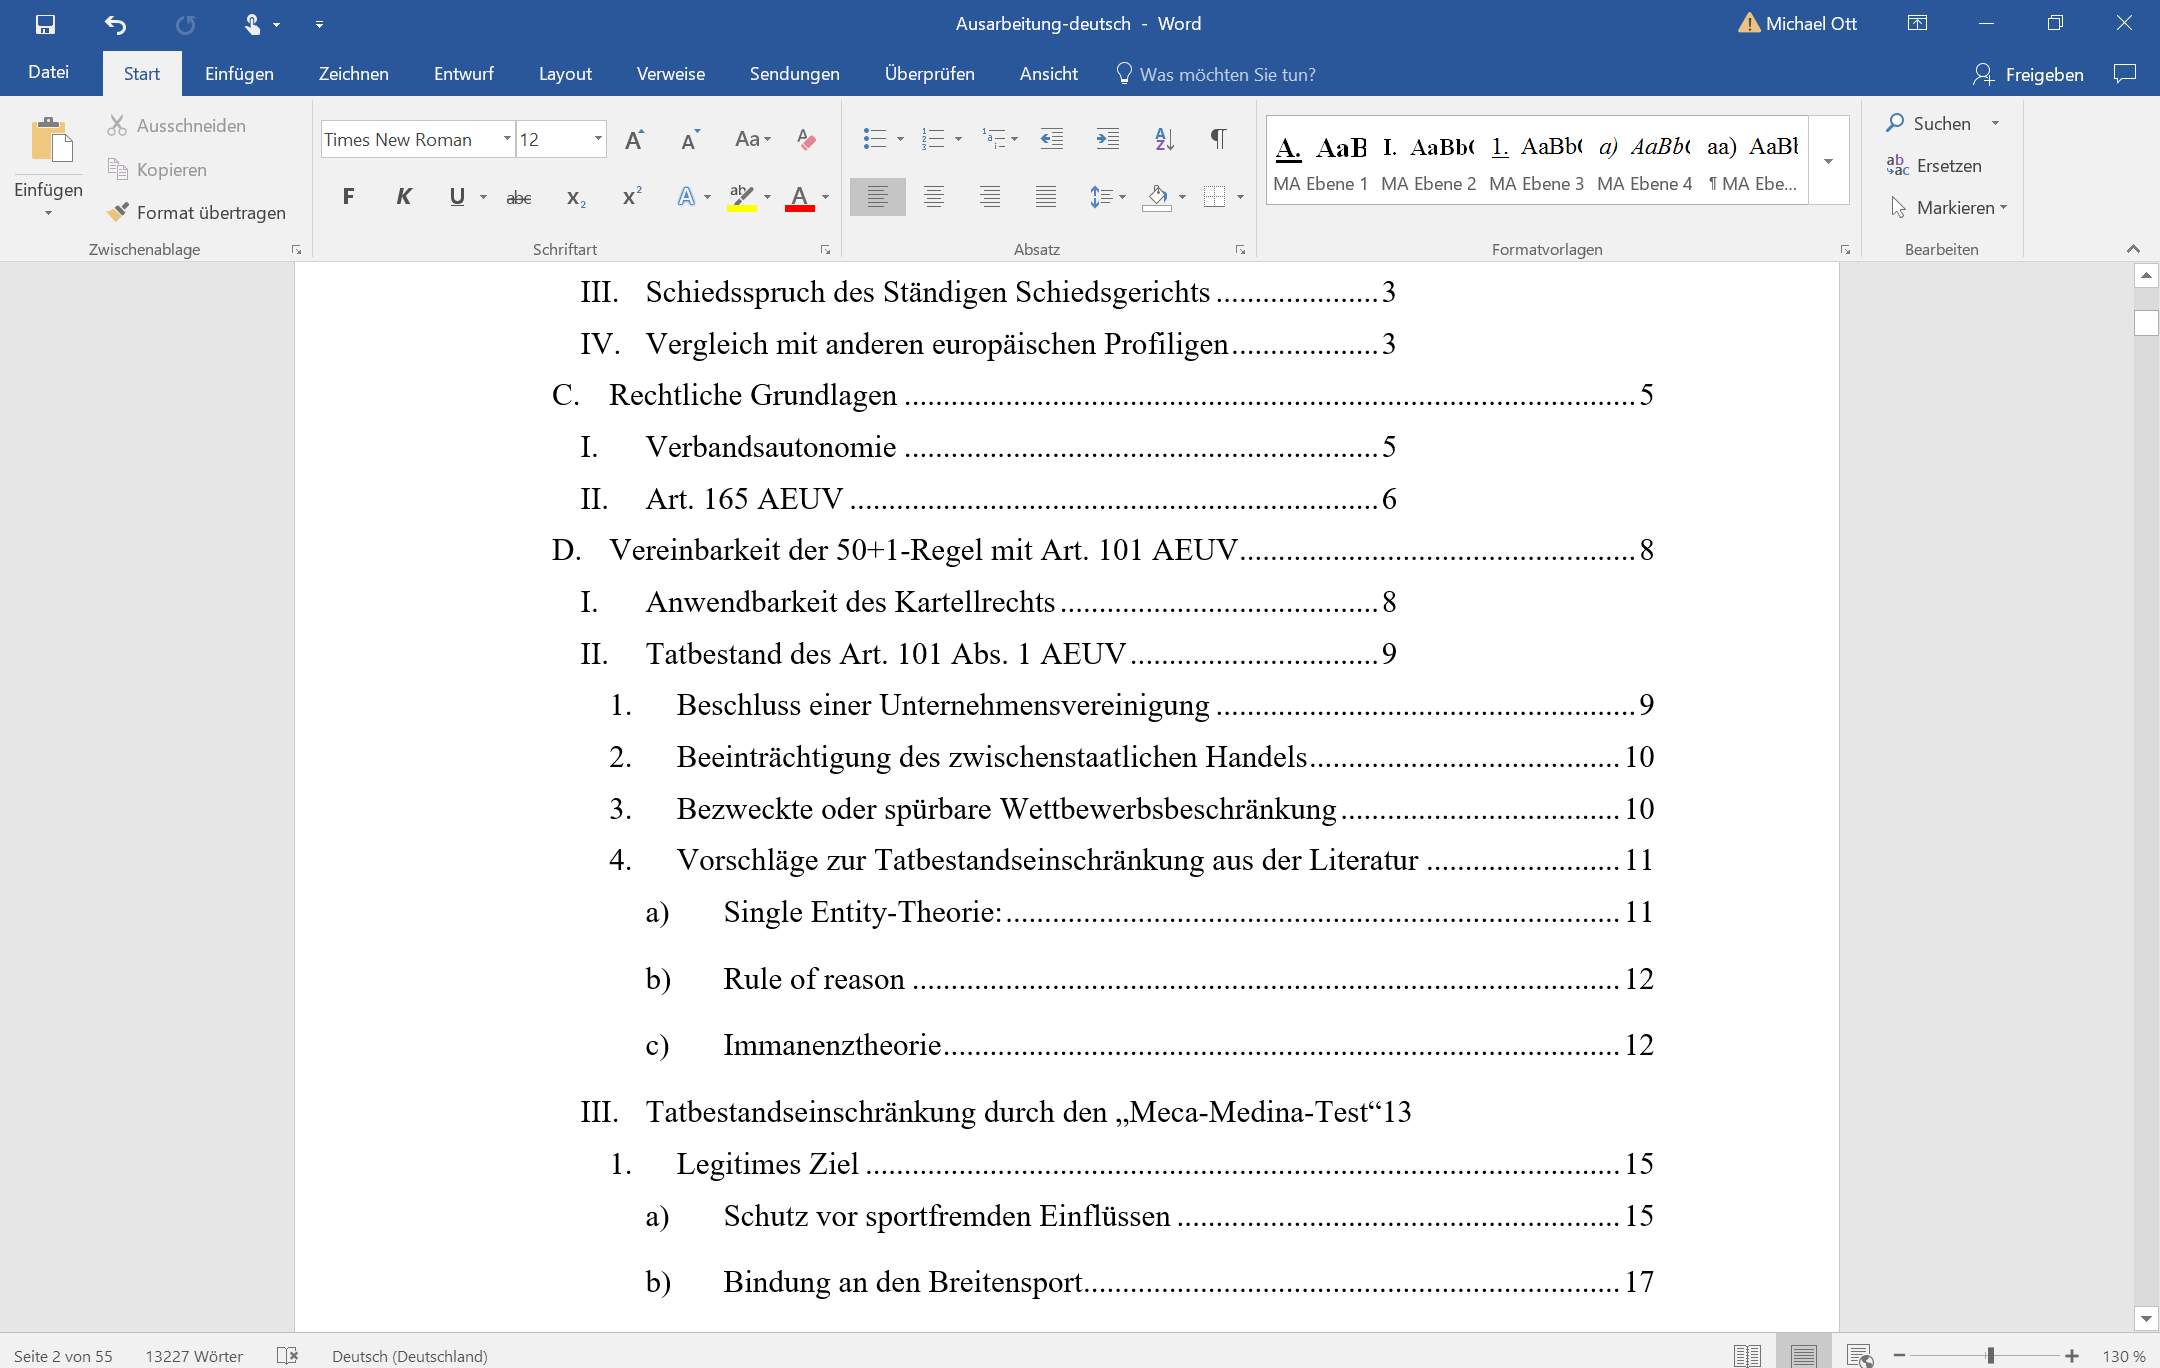Screen dimensions: 2160x1368
Task: Apply italic formatting
Action: (403, 196)
